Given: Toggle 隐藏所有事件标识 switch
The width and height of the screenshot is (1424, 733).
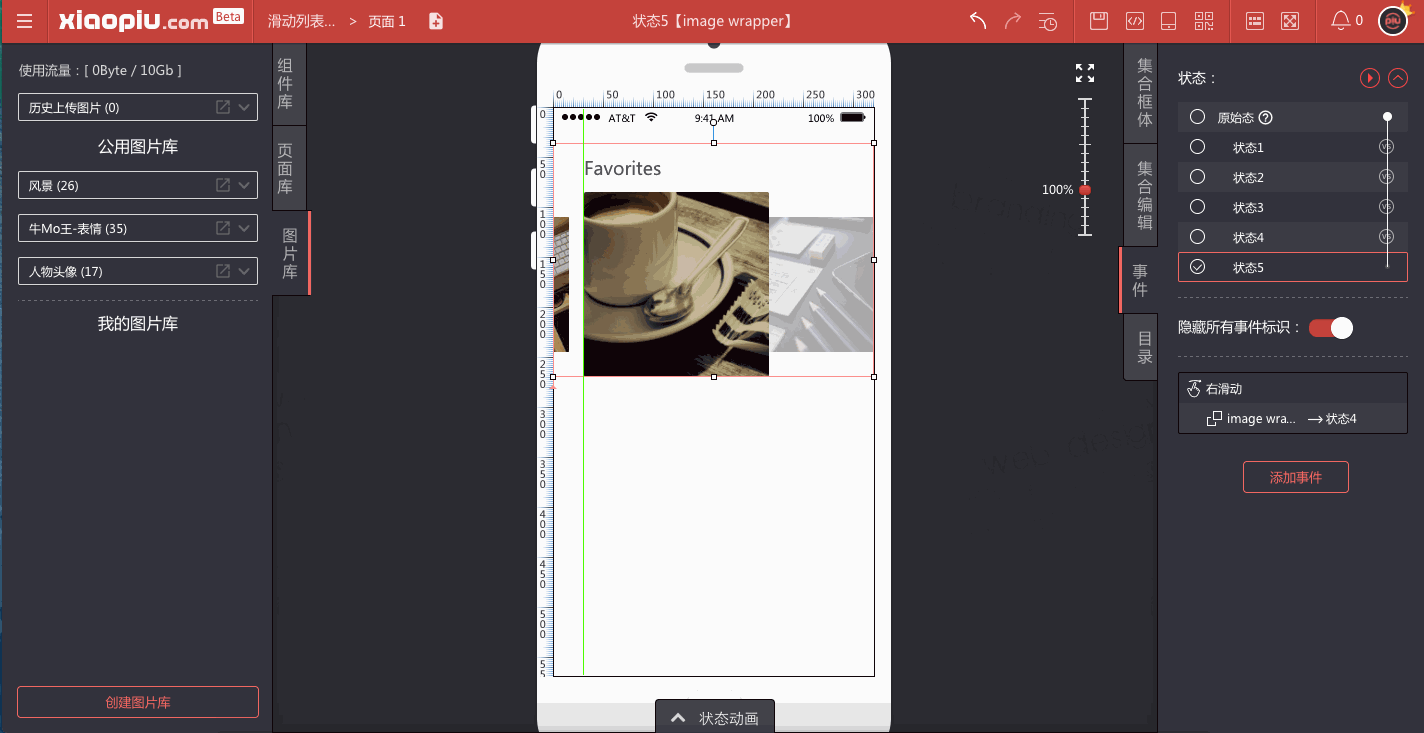Looking at the screenshot, I should click(1331, 328).
